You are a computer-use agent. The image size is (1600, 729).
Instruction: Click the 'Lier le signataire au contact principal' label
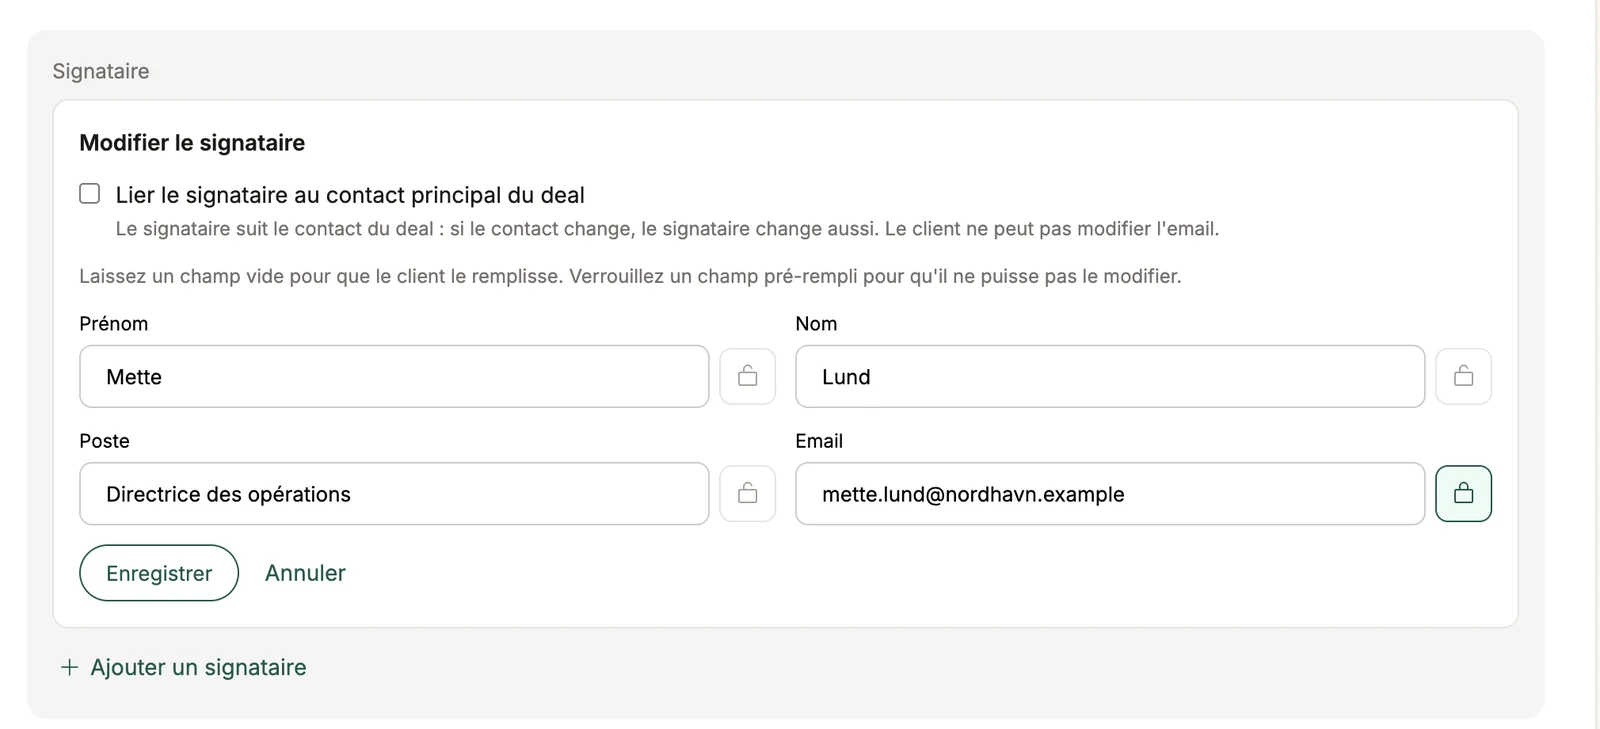coord(350,195)
